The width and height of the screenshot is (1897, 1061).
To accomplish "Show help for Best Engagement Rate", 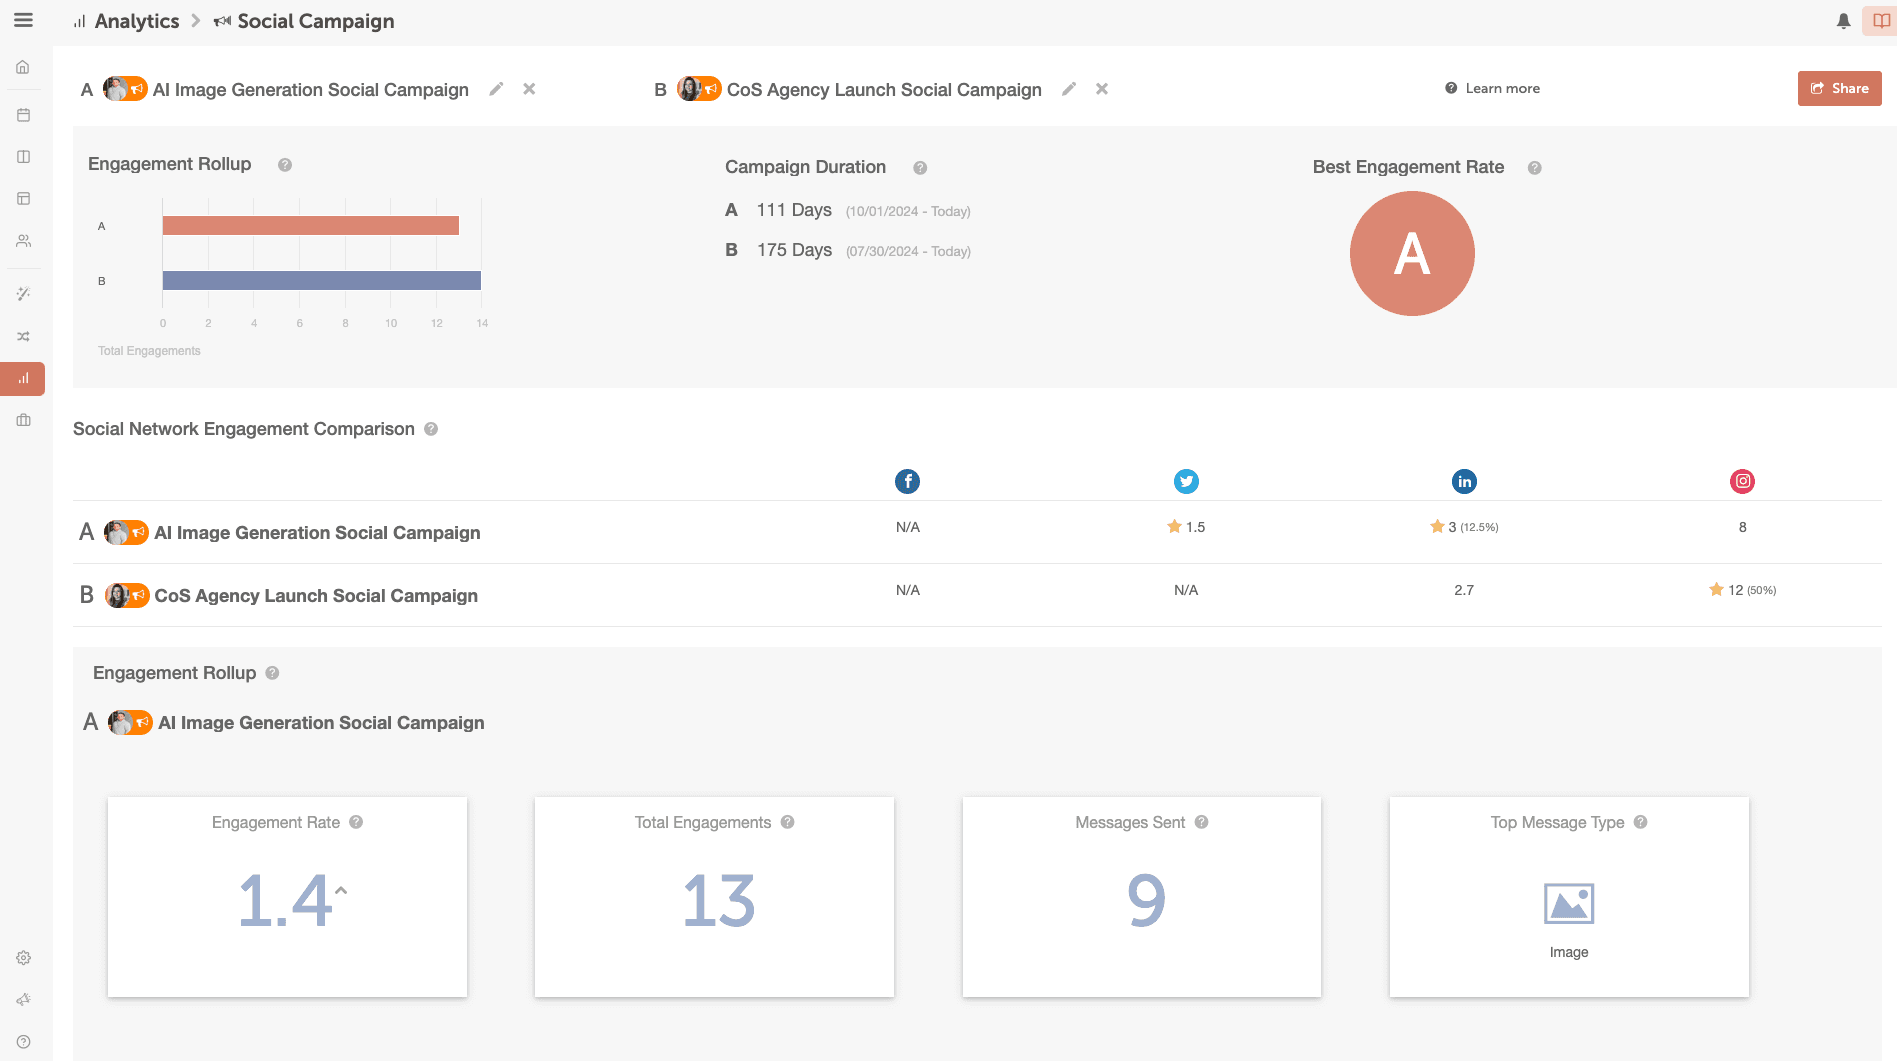I will tap(1534, 168).
